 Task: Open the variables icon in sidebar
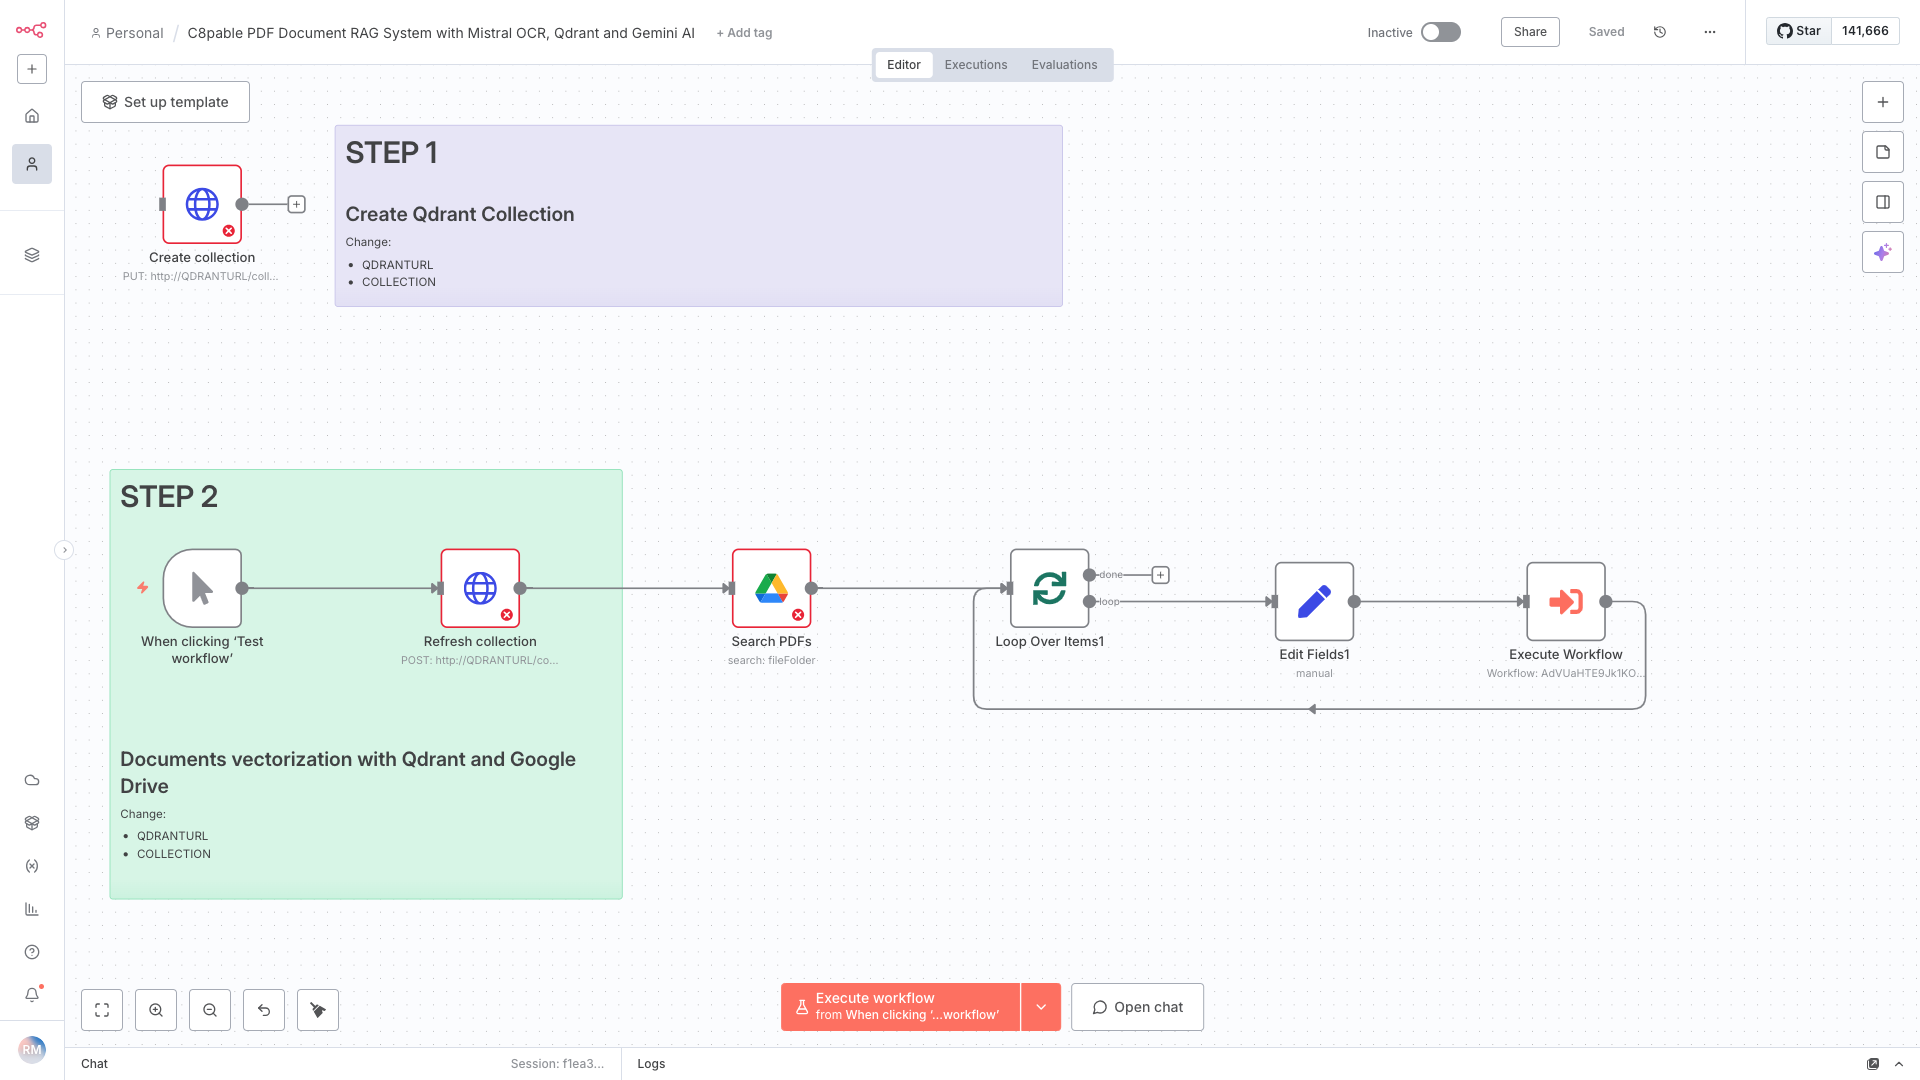(32, 866)
